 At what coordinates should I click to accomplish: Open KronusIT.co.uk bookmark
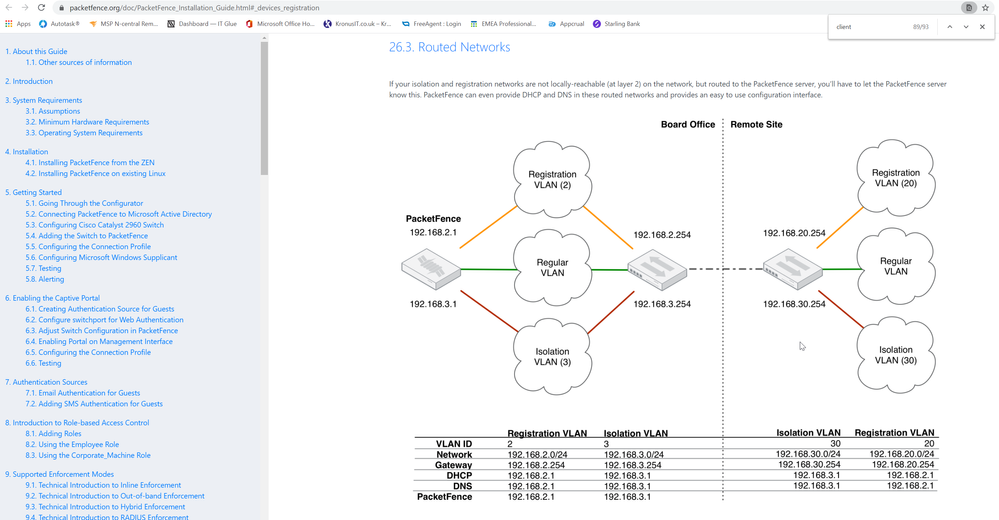pyautogui.click(x=357, y=24)
